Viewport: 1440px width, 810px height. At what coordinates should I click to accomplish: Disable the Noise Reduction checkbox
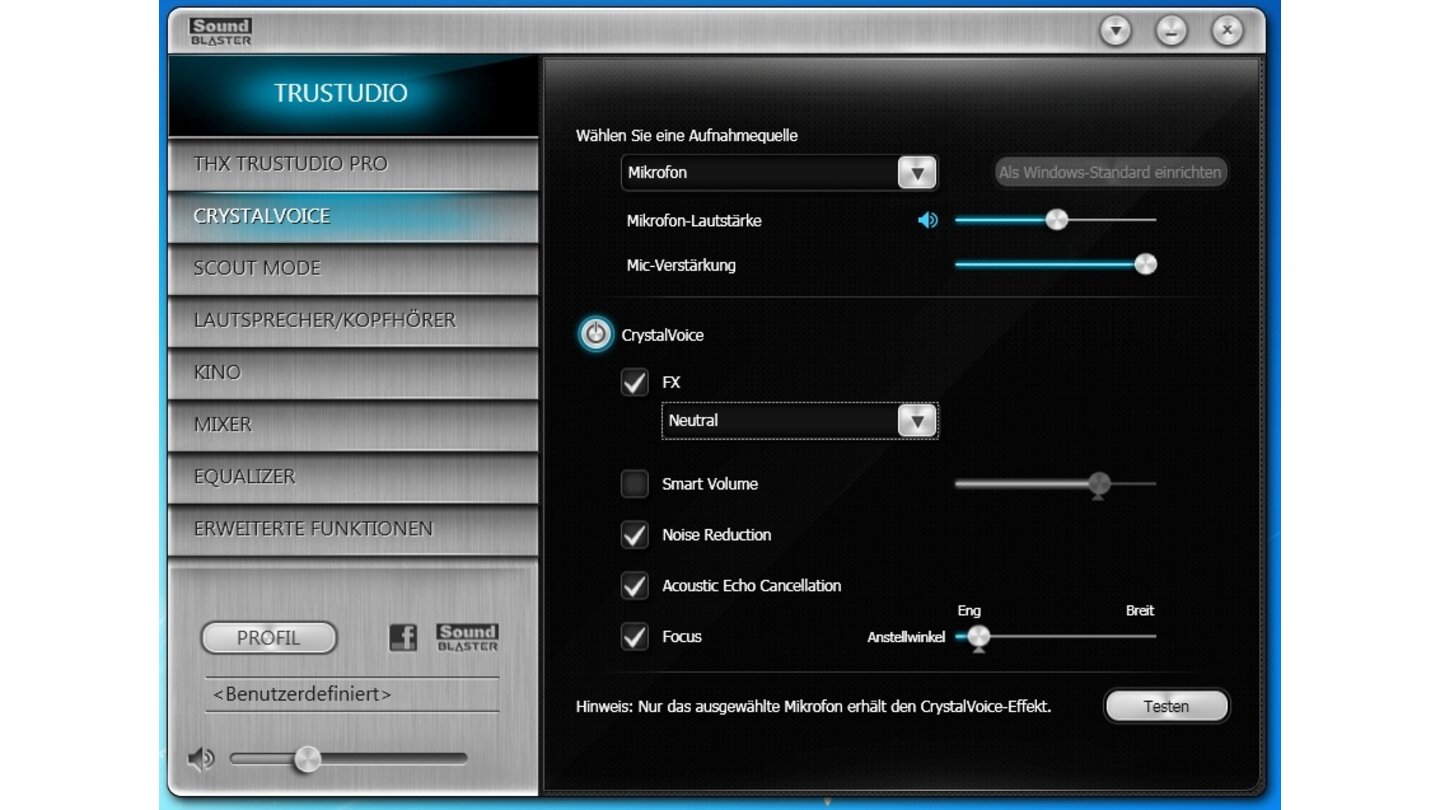click(x=635, y=535)
